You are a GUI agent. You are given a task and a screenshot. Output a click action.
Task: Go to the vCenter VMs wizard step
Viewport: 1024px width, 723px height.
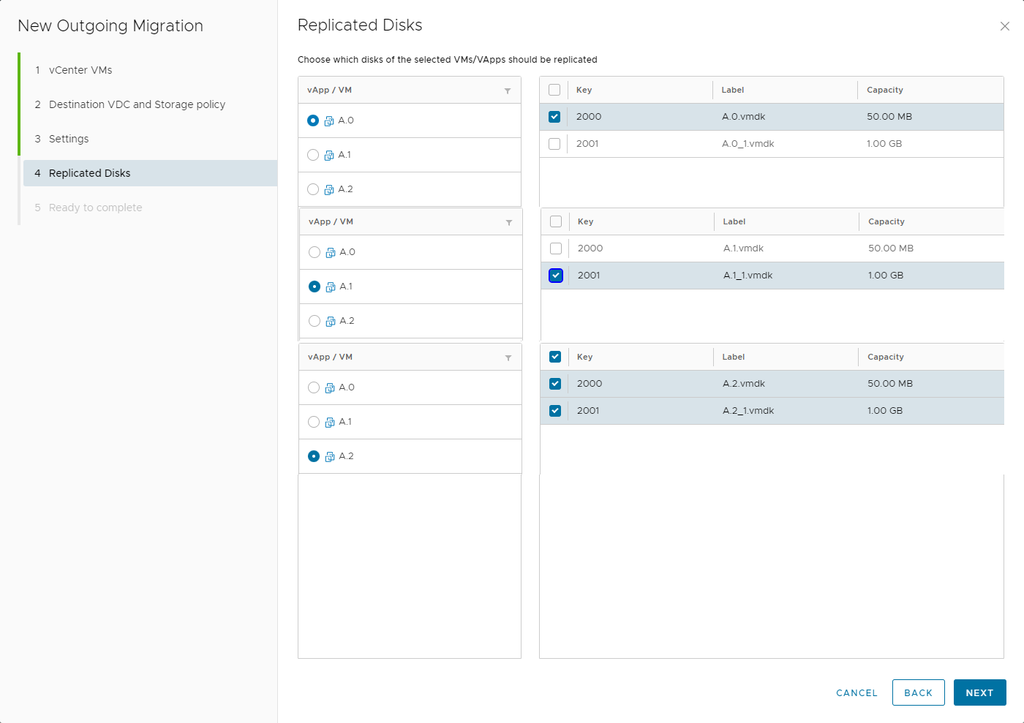[x=80, y=70]
